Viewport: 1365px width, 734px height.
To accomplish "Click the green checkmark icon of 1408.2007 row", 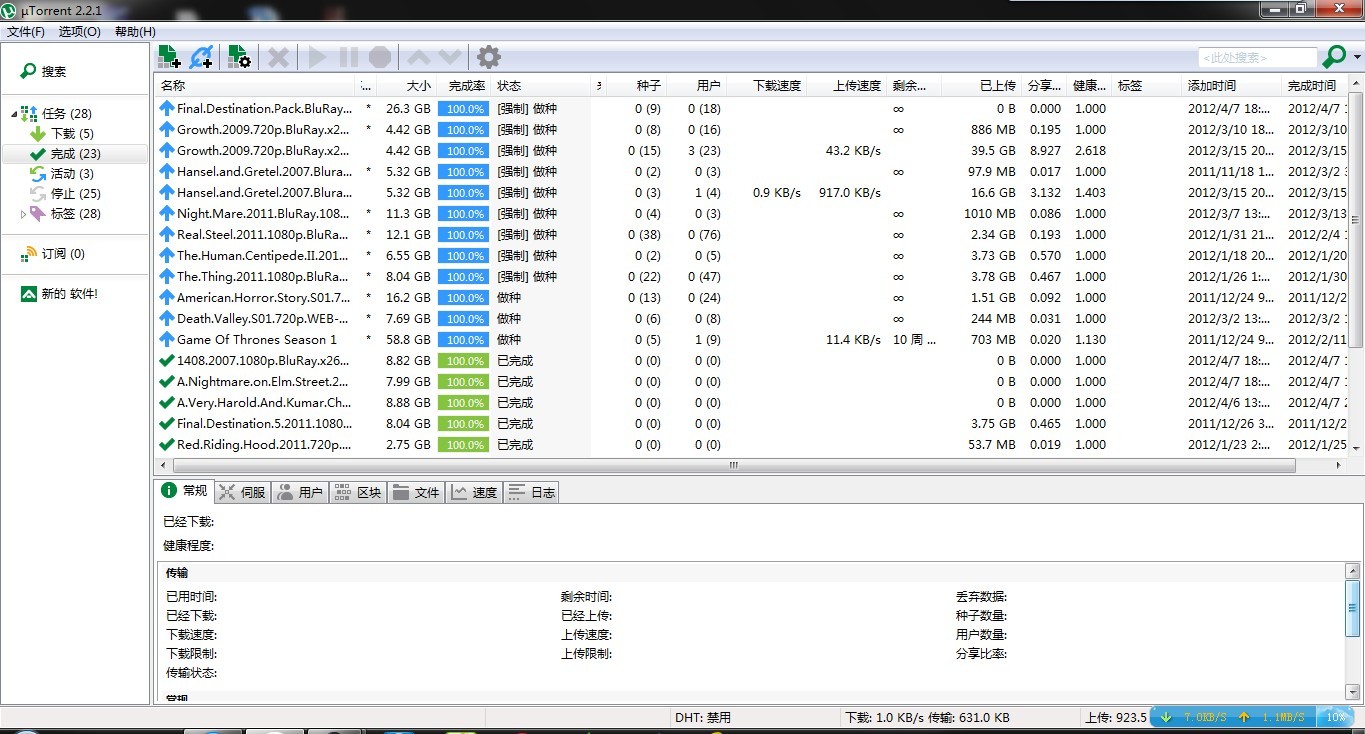I will (x=167, y=360).
